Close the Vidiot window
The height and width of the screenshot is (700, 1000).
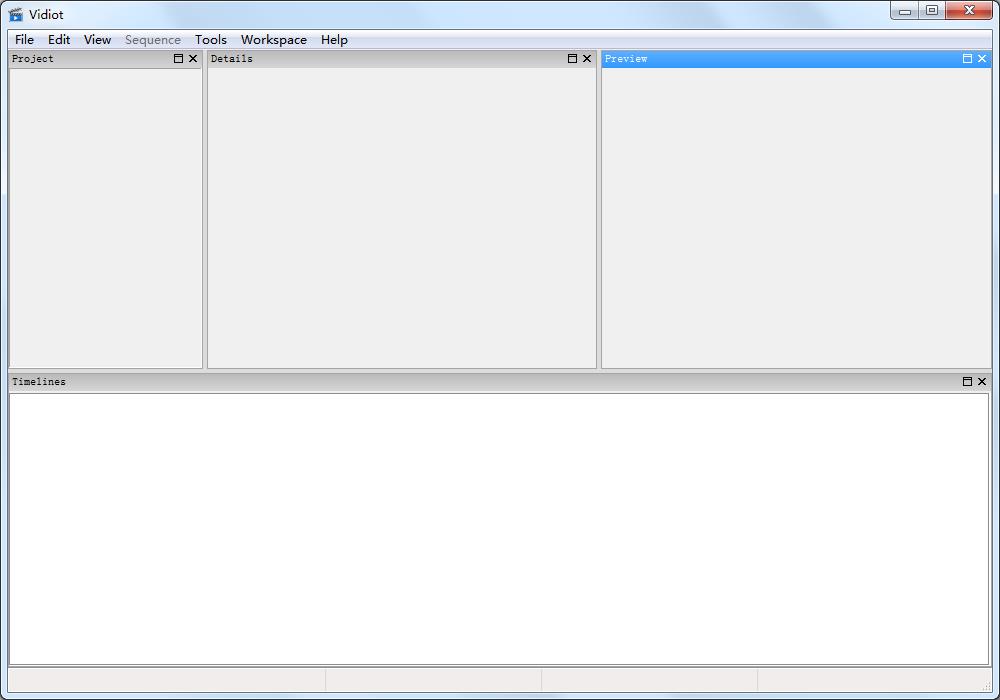click(x=969, y=10)
